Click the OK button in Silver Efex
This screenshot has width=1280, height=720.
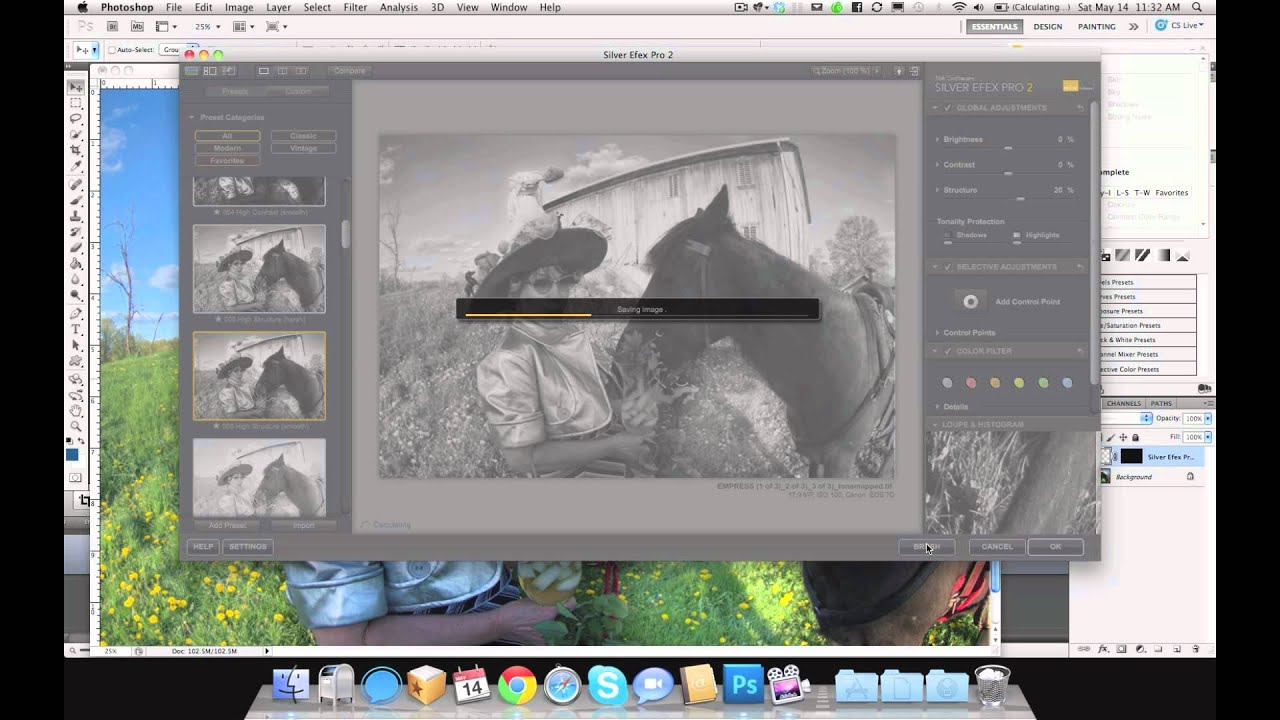[1055, 547]
